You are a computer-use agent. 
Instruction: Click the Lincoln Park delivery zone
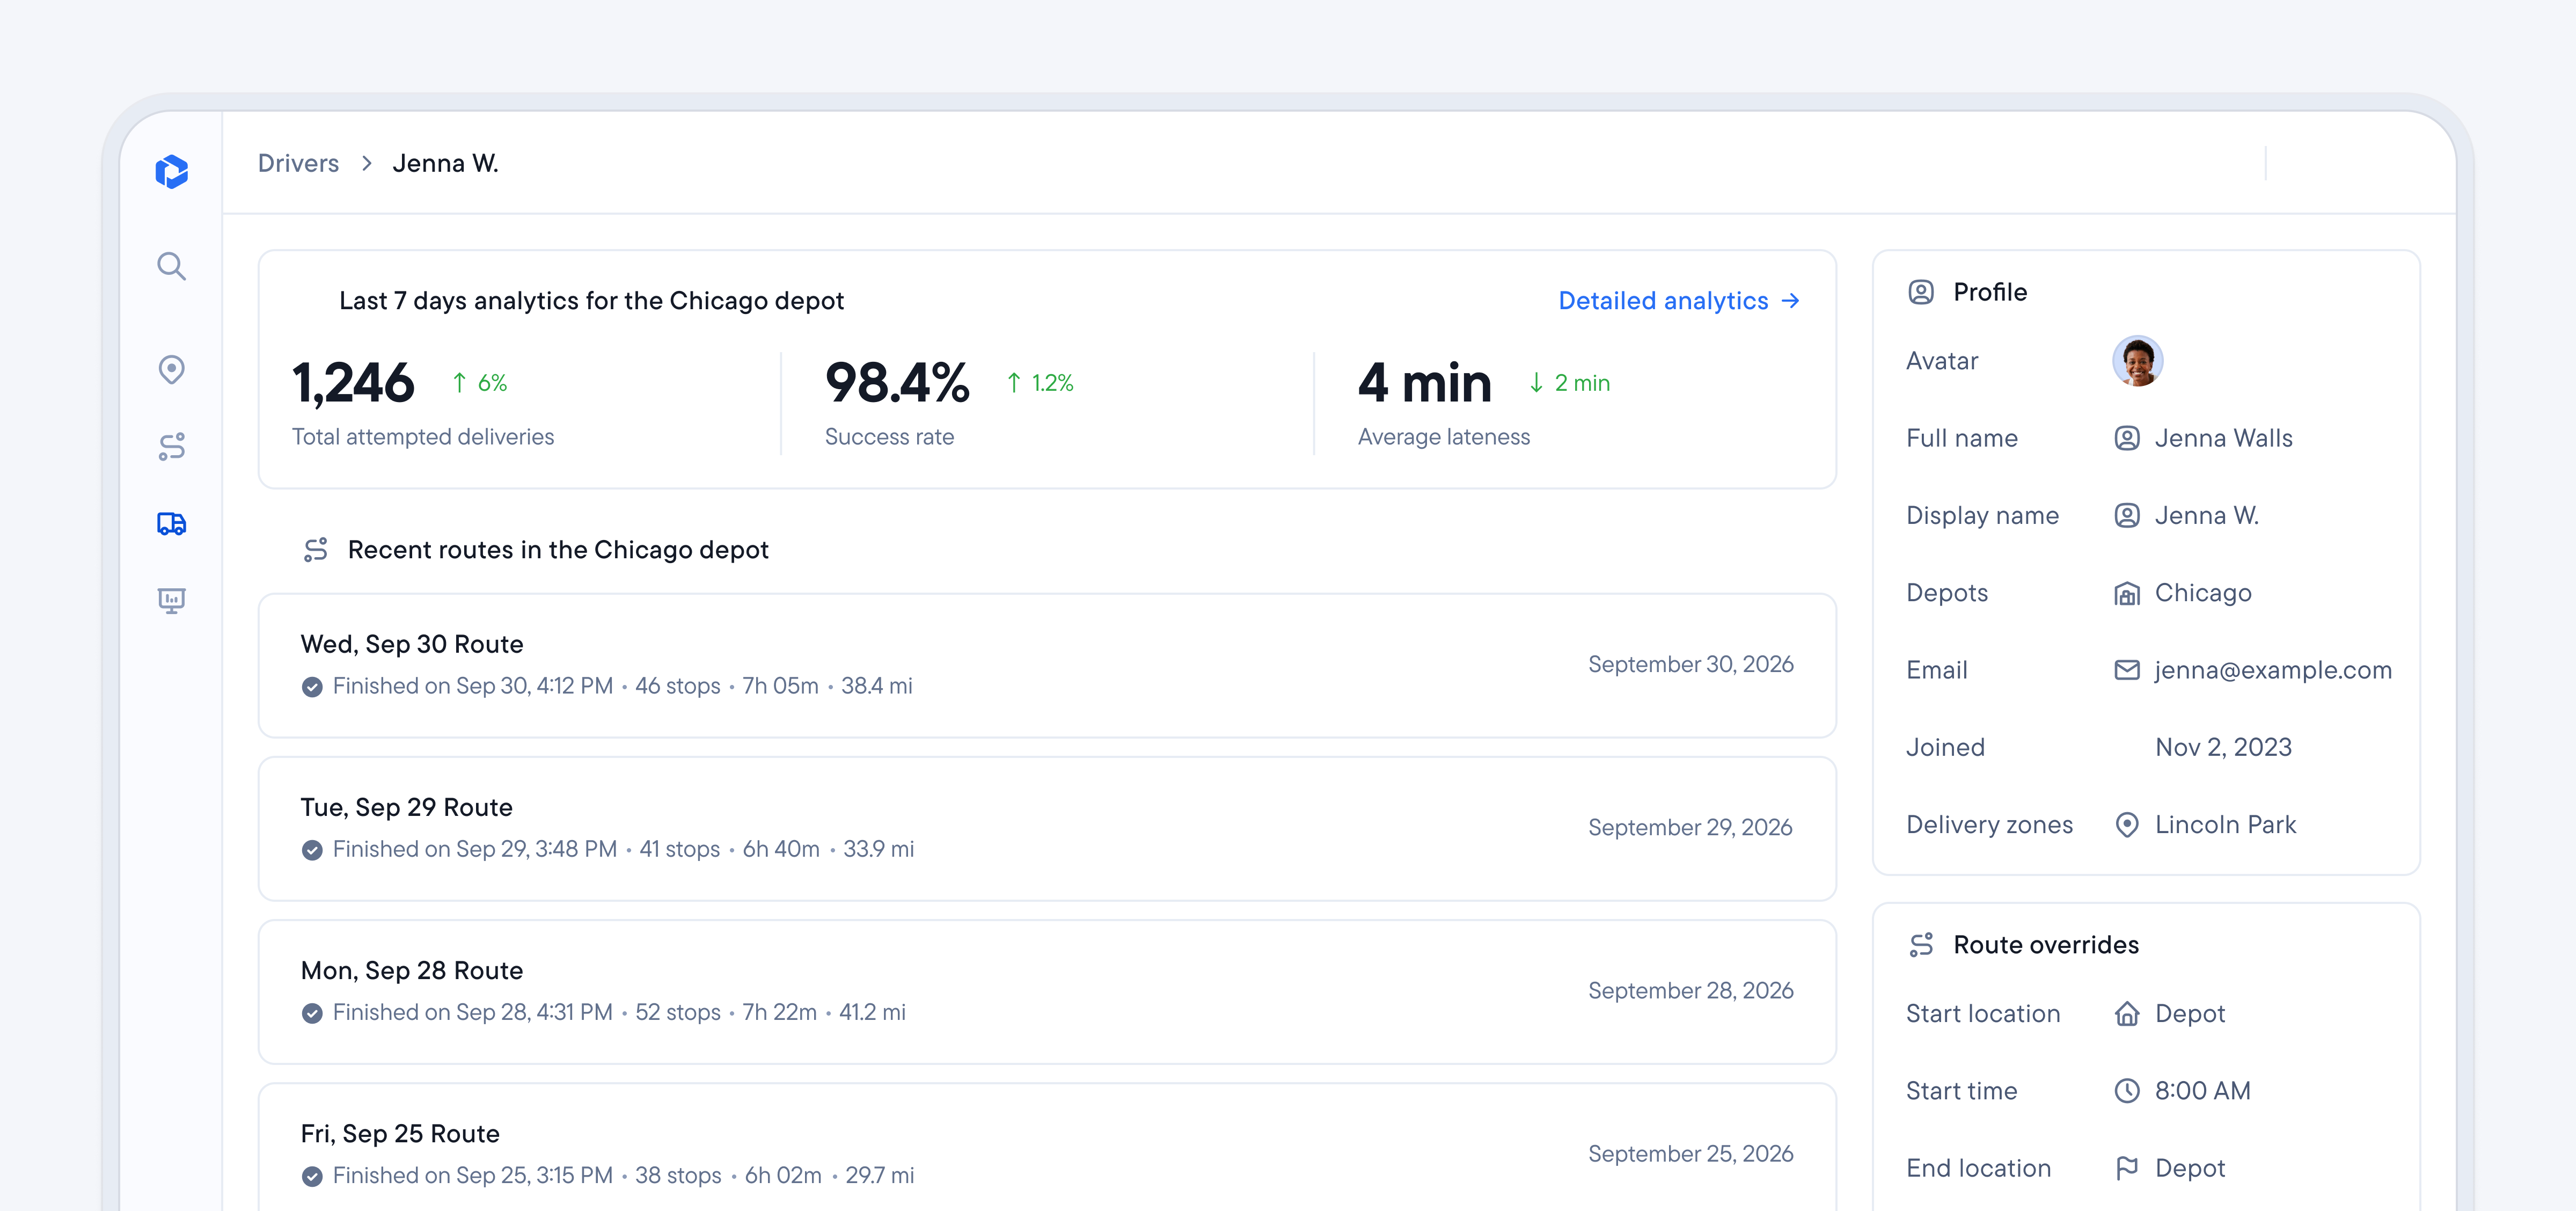[2225, 825]
